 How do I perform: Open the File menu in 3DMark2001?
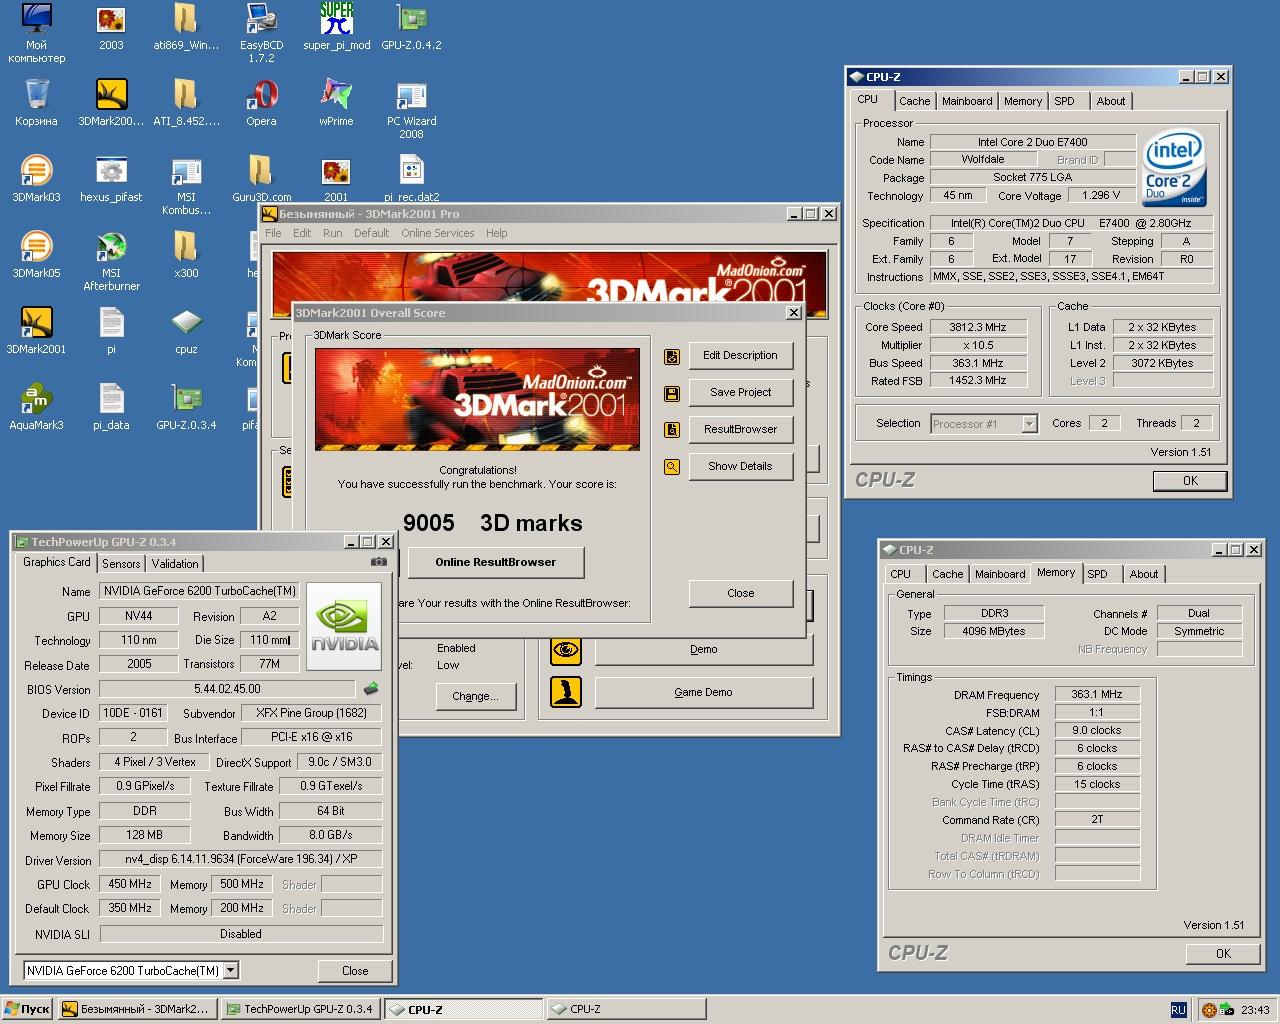[x=273, y=233]
